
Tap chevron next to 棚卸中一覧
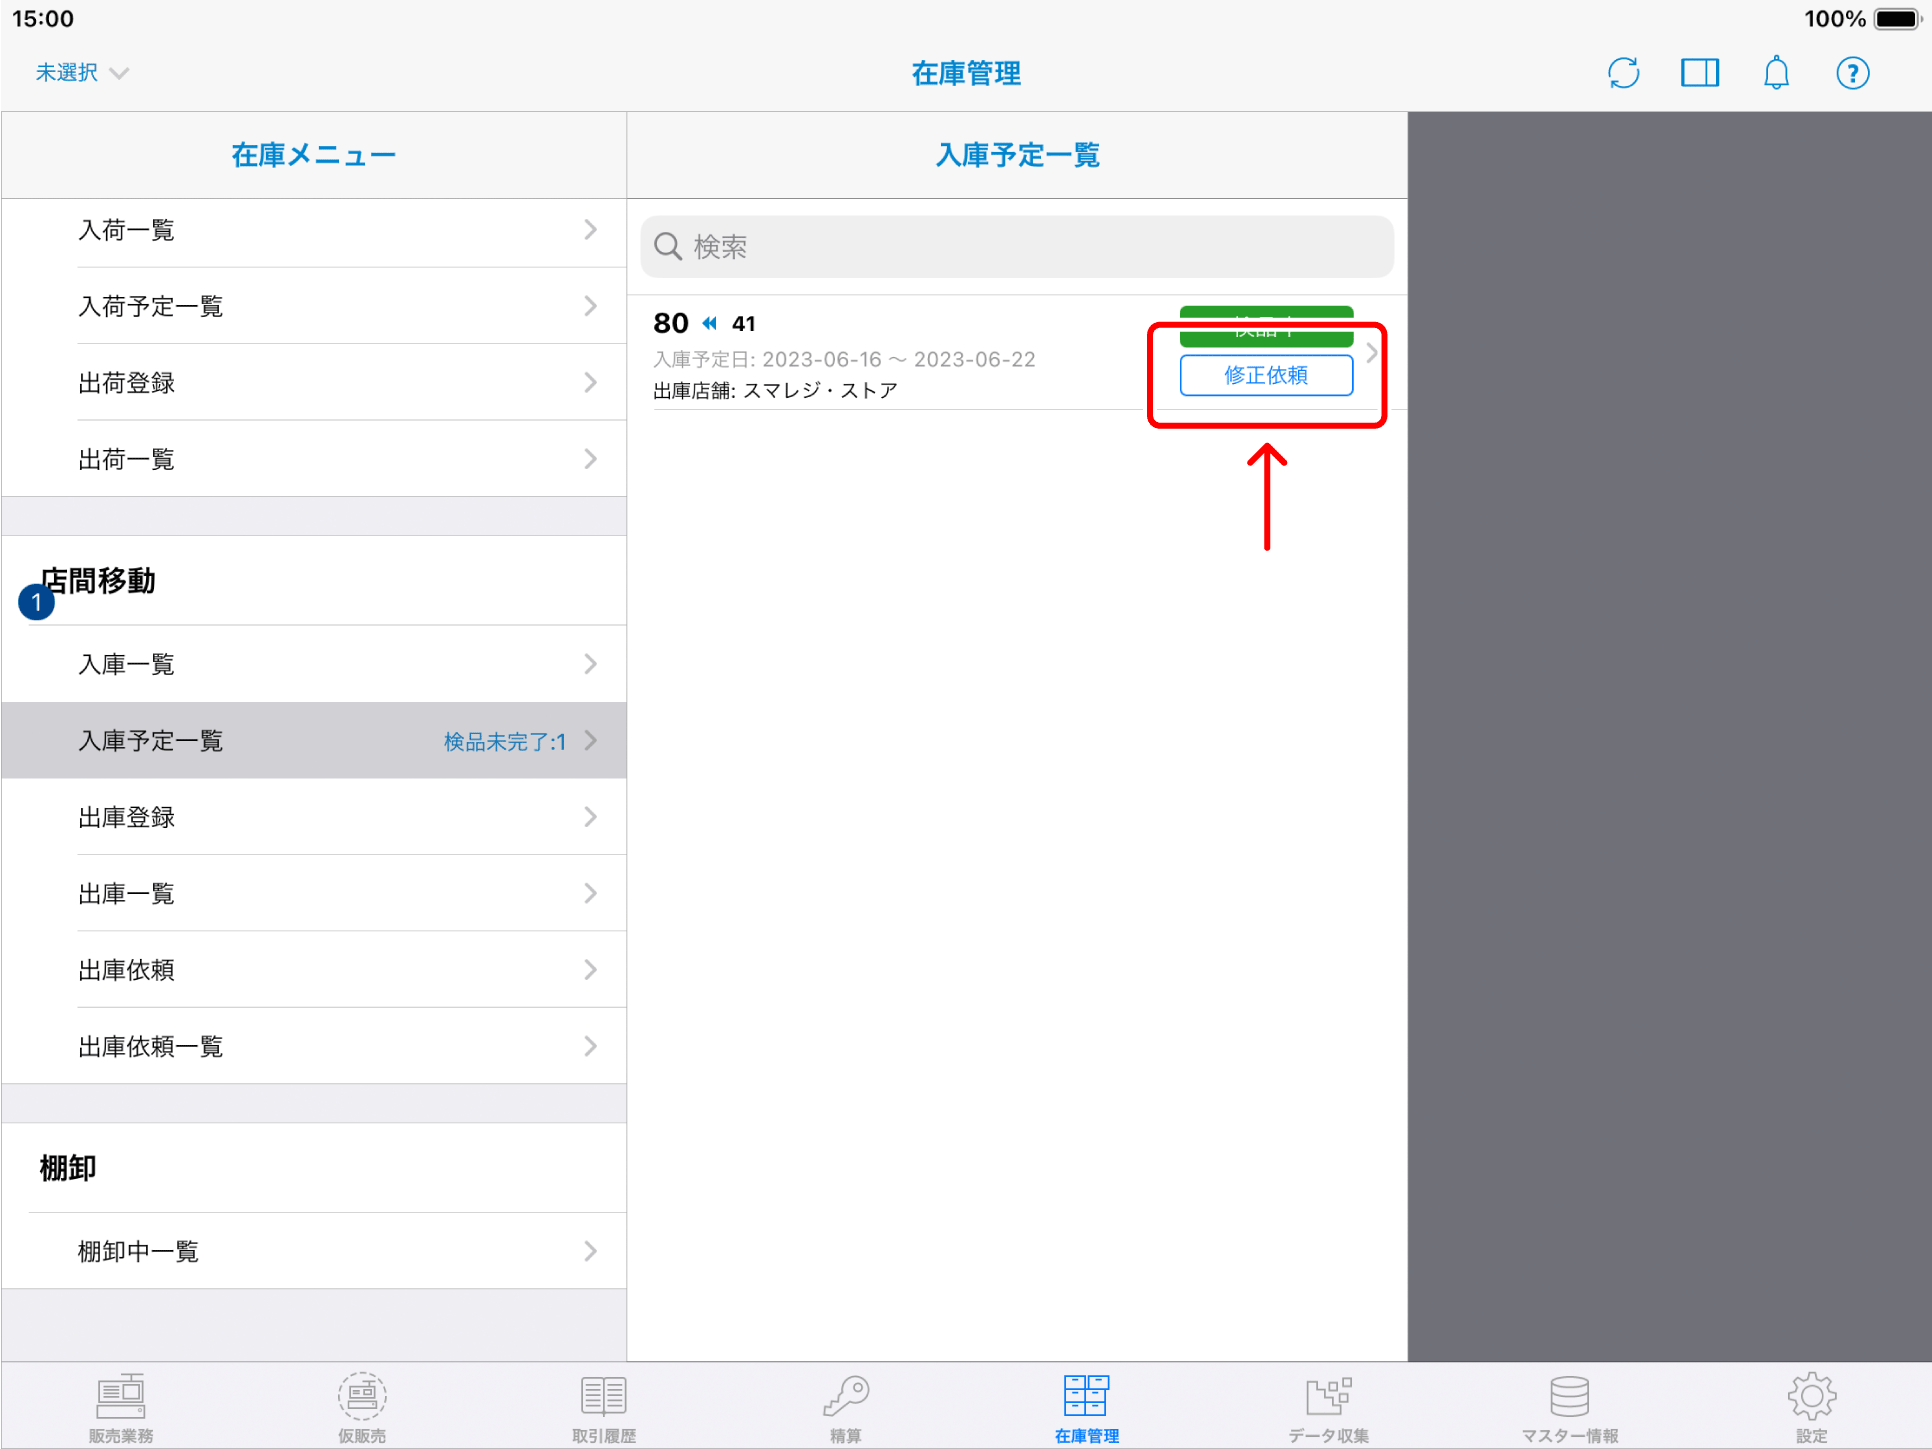point(590,1251)
